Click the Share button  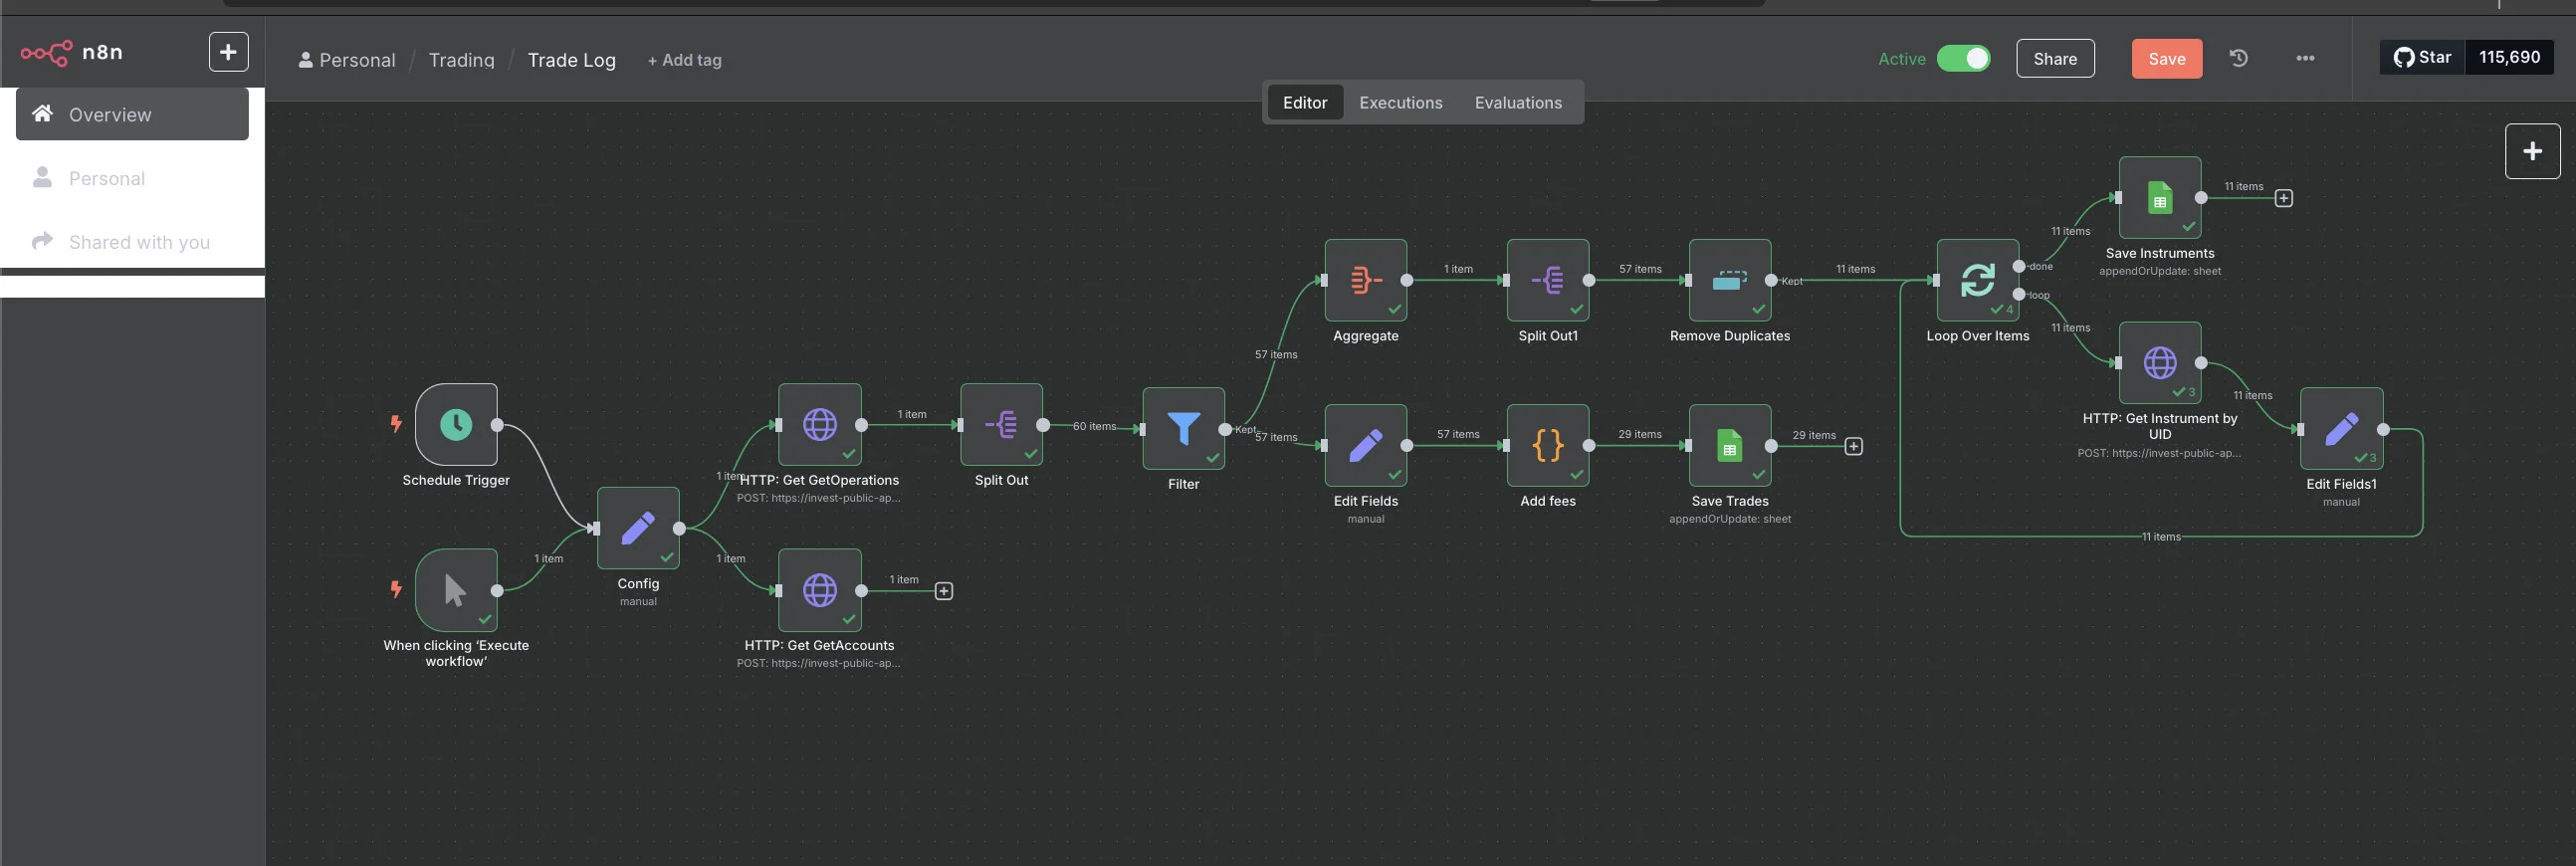tap(2055, 58)
